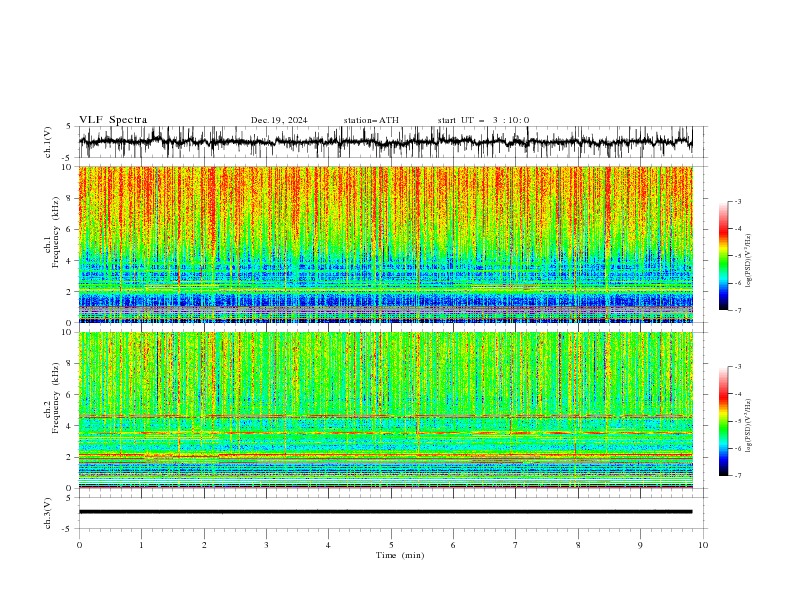
Task: Click time axis tick label '3'
Action: (x=266, y=545)
